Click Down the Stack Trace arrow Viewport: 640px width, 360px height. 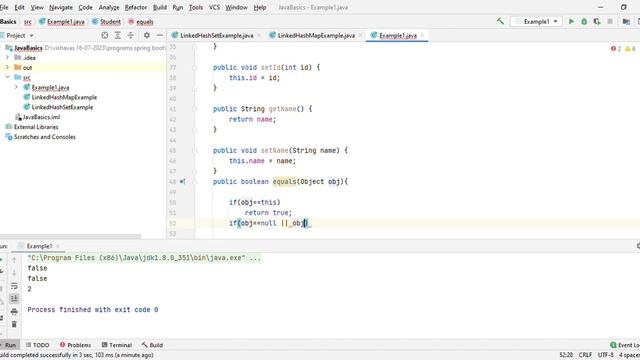click(x=14, y=273)
